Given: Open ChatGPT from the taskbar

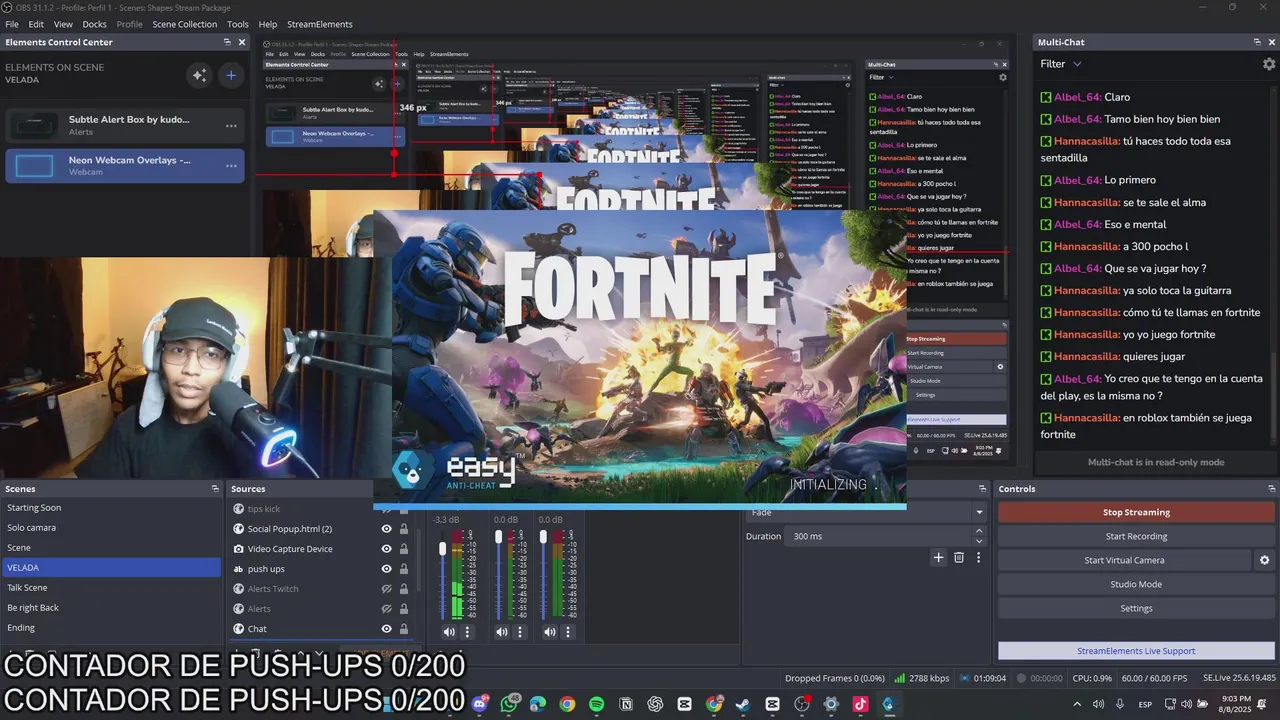Looking at the screenshot, I should (x=655, y=704).
